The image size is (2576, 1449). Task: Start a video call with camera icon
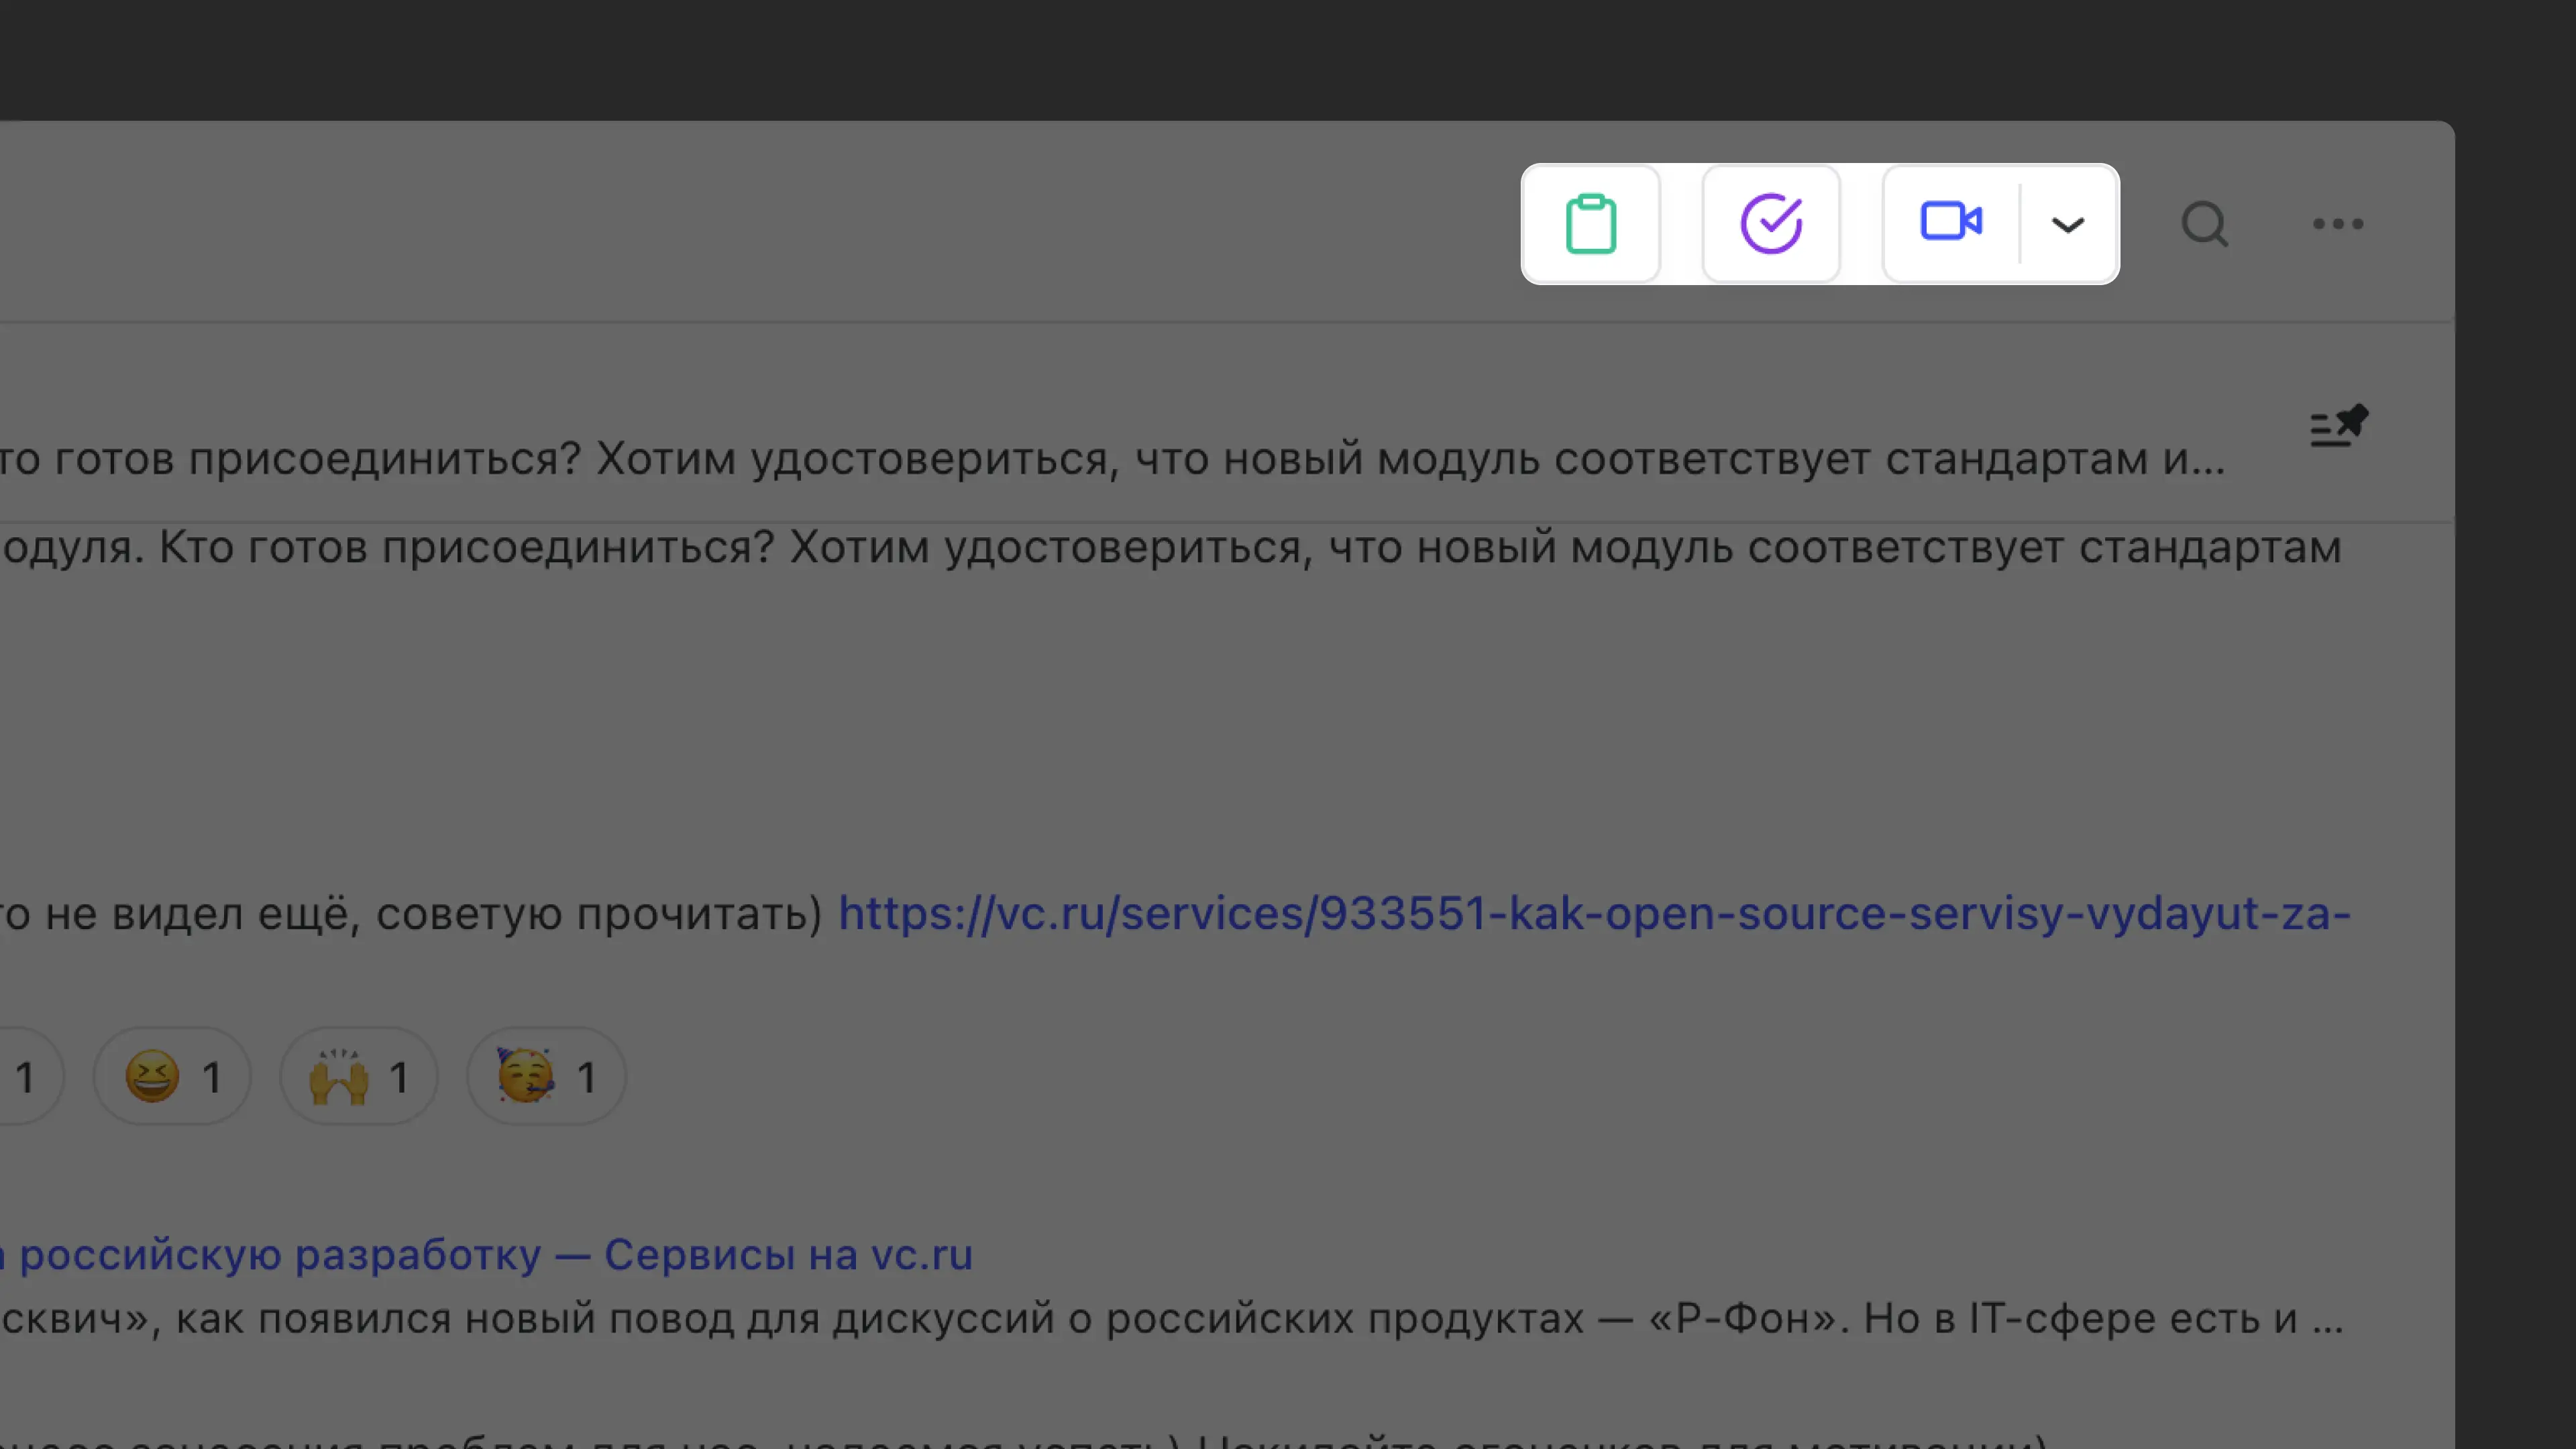[x=1950, y=222]
